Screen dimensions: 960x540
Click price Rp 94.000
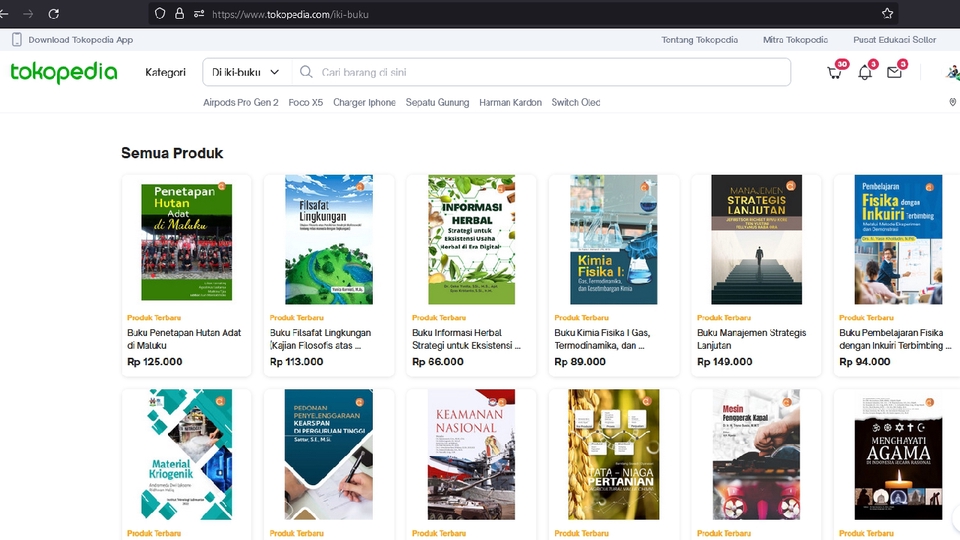point(864,362)
